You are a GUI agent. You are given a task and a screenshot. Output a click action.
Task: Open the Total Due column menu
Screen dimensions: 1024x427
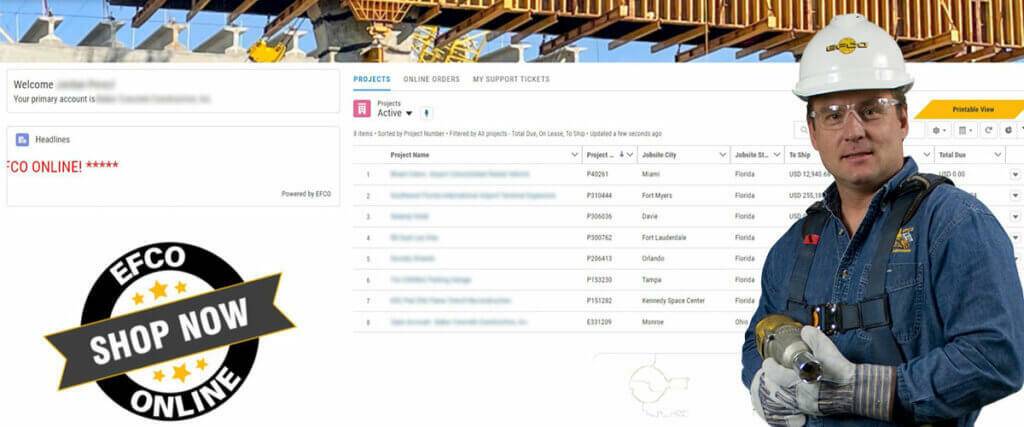997,155
